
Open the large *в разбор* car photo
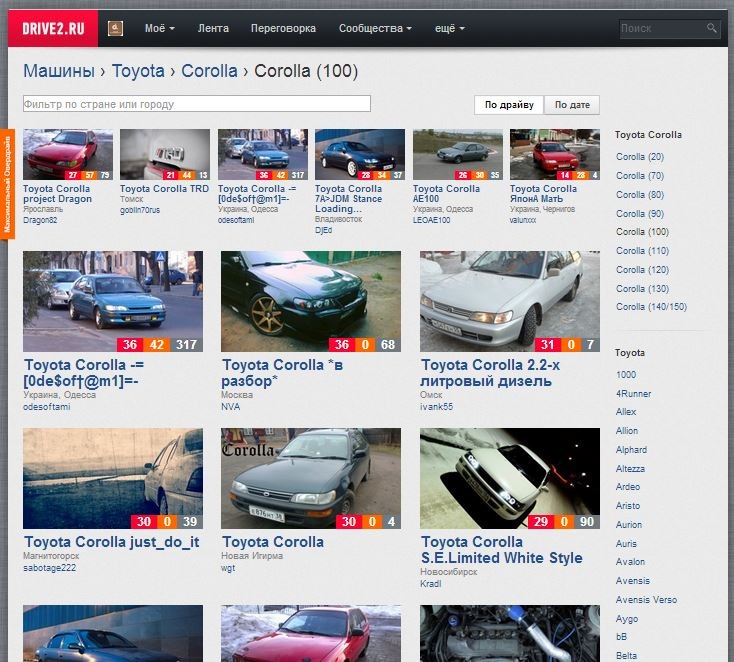coord(311,301)
